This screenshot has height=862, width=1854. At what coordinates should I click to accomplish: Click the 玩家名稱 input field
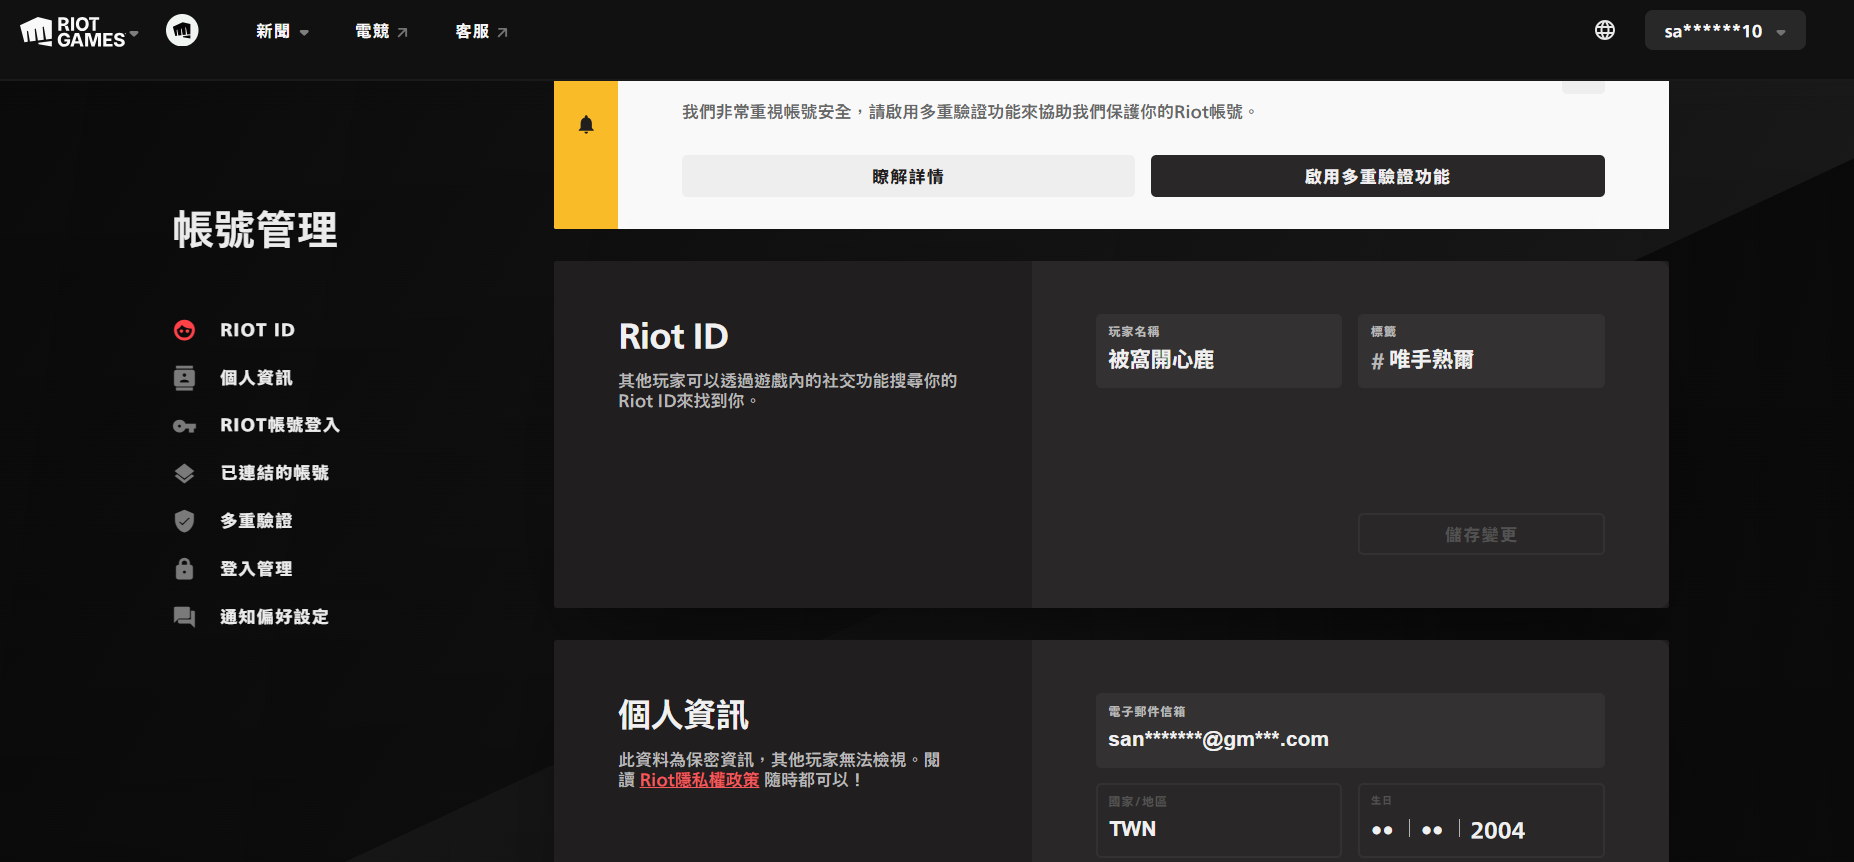pos(1218,352)
